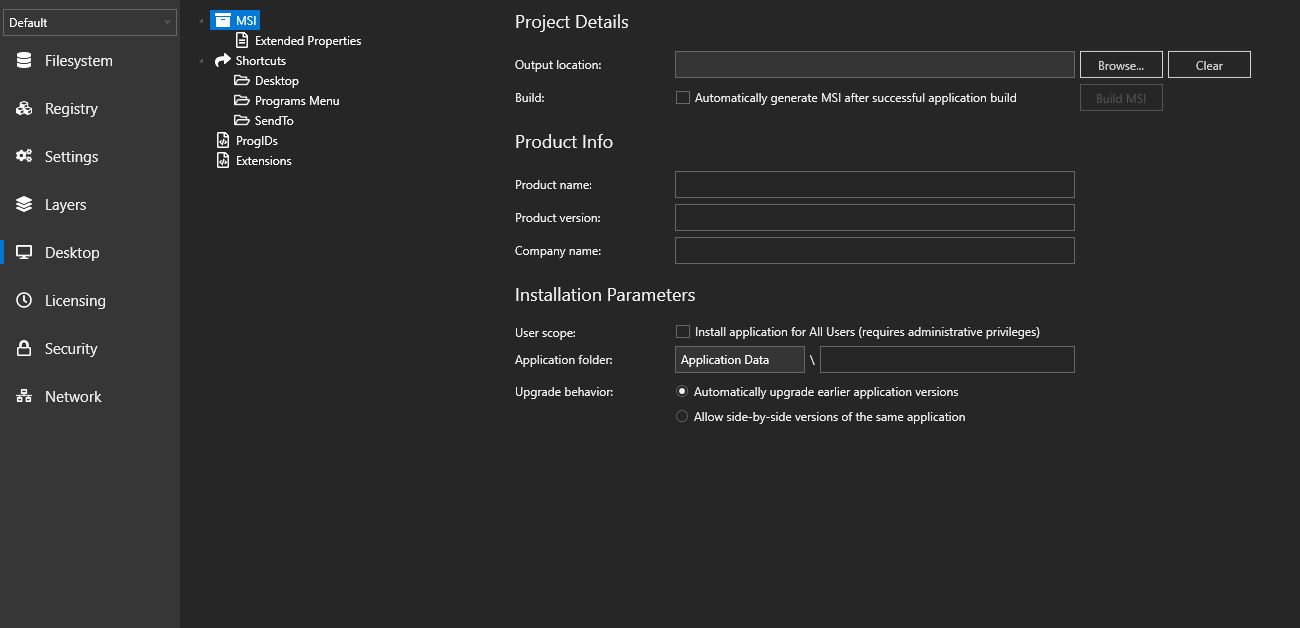Click the Filesystem database icon in sidebar
This screenshot has width=1300, height=628.
click(24, 61)
